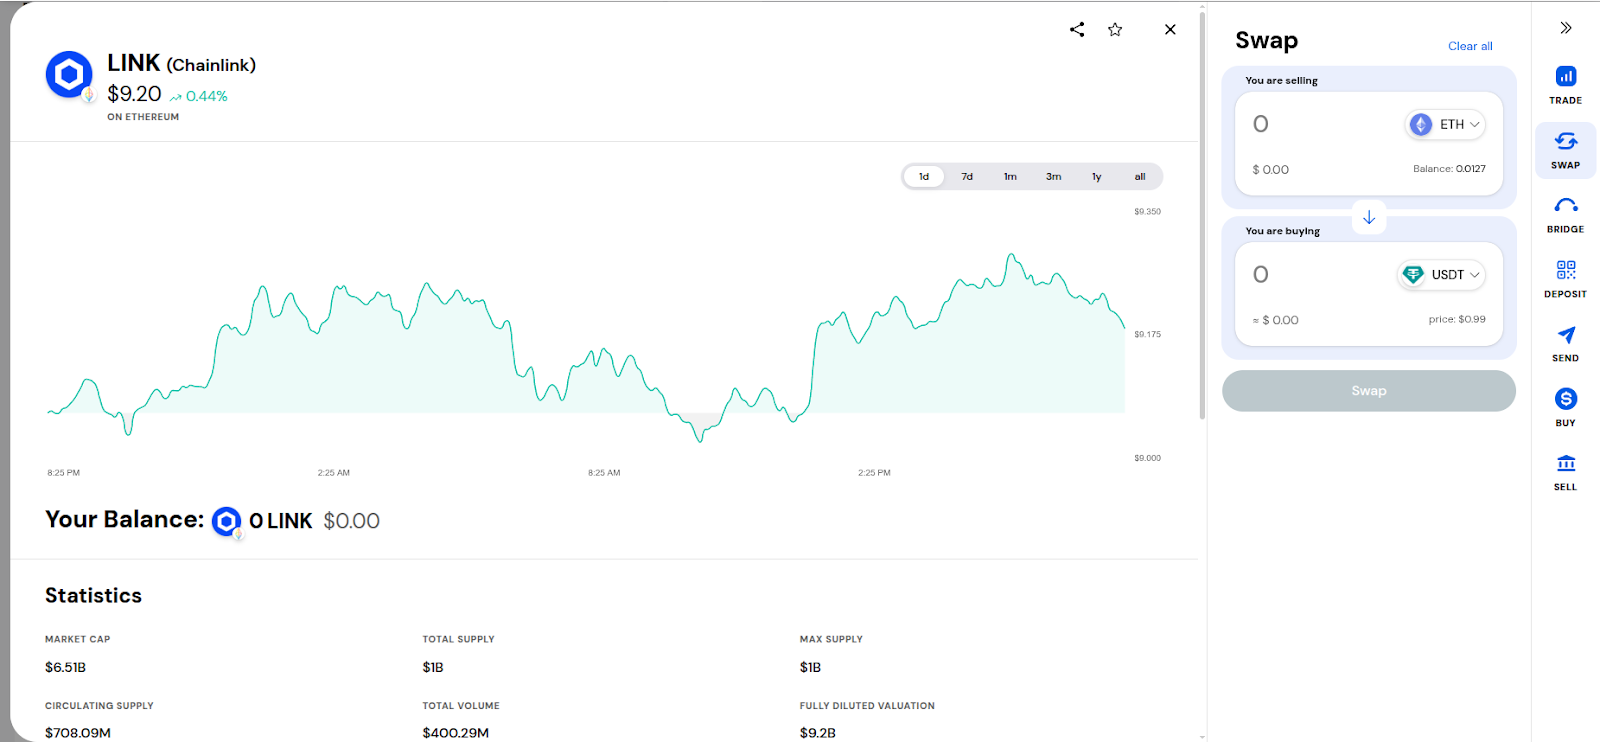Click the price: $0.99 label
This screenshot has height=742, width=1600.
tap(1457, 320)
